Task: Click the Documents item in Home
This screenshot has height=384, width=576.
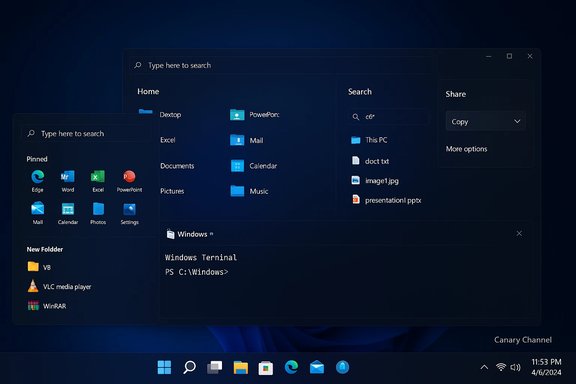Action: click(x=177, y=166)
